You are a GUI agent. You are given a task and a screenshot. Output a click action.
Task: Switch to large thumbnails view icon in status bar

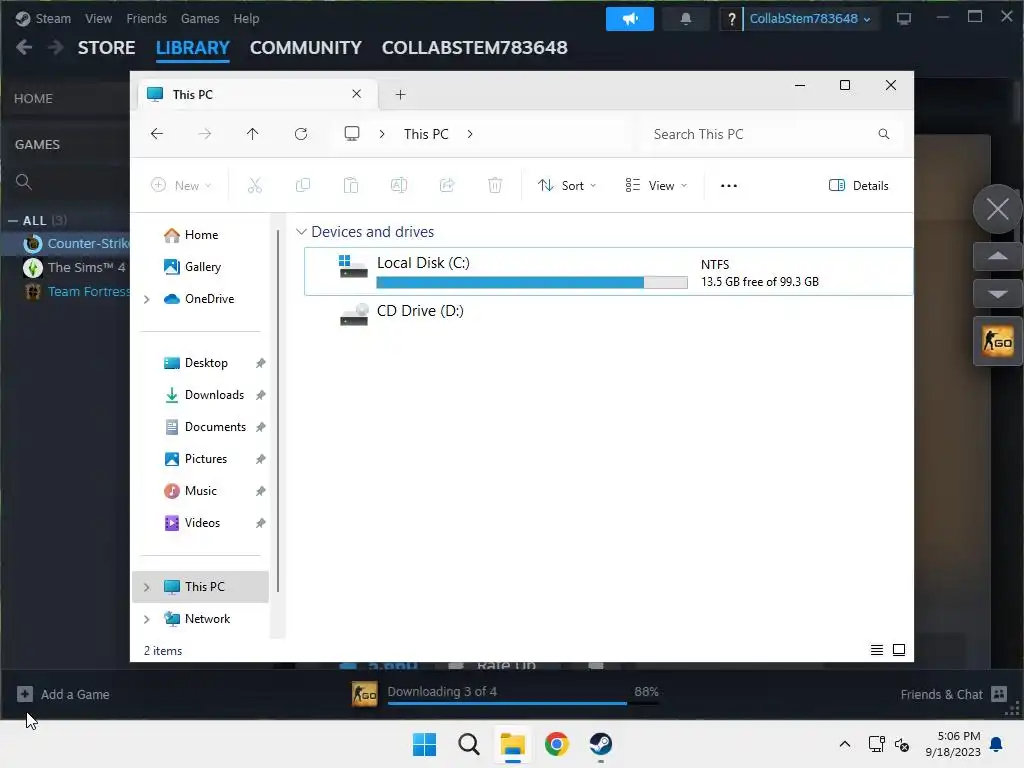click(899, 650)
